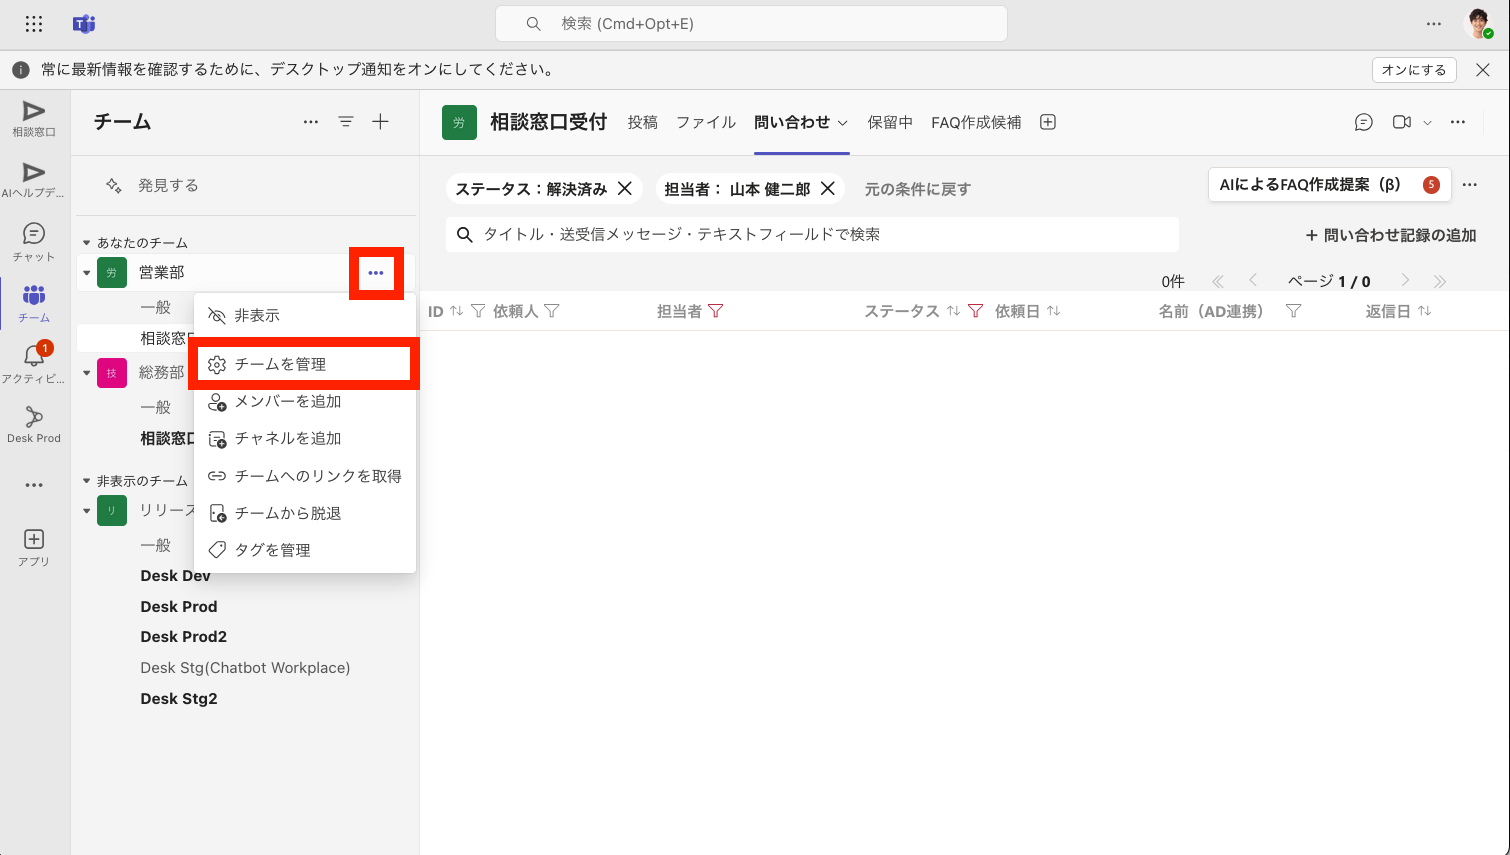
Task: Switch to 投稿 tab
Action: tap(643, 122)
